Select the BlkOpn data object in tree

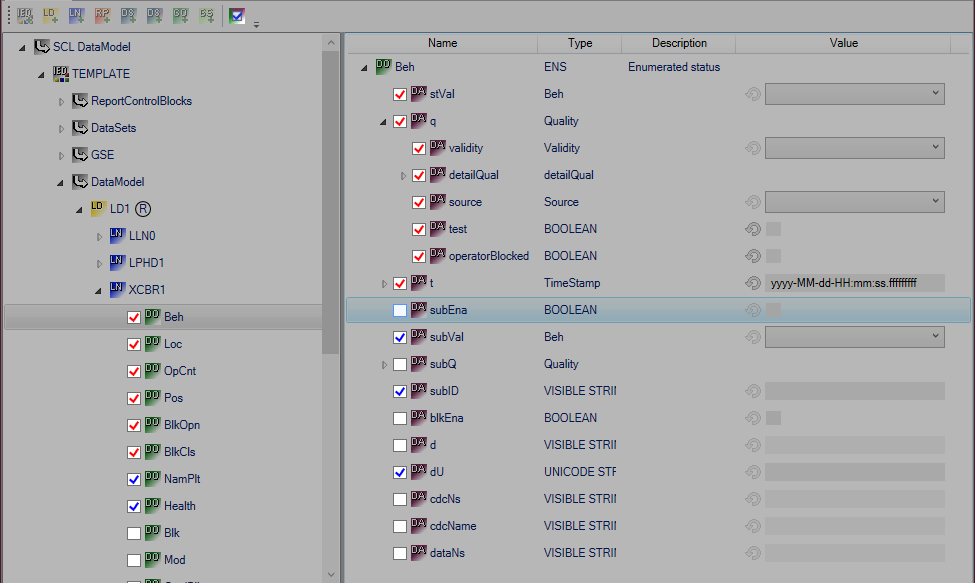[182, 425]
